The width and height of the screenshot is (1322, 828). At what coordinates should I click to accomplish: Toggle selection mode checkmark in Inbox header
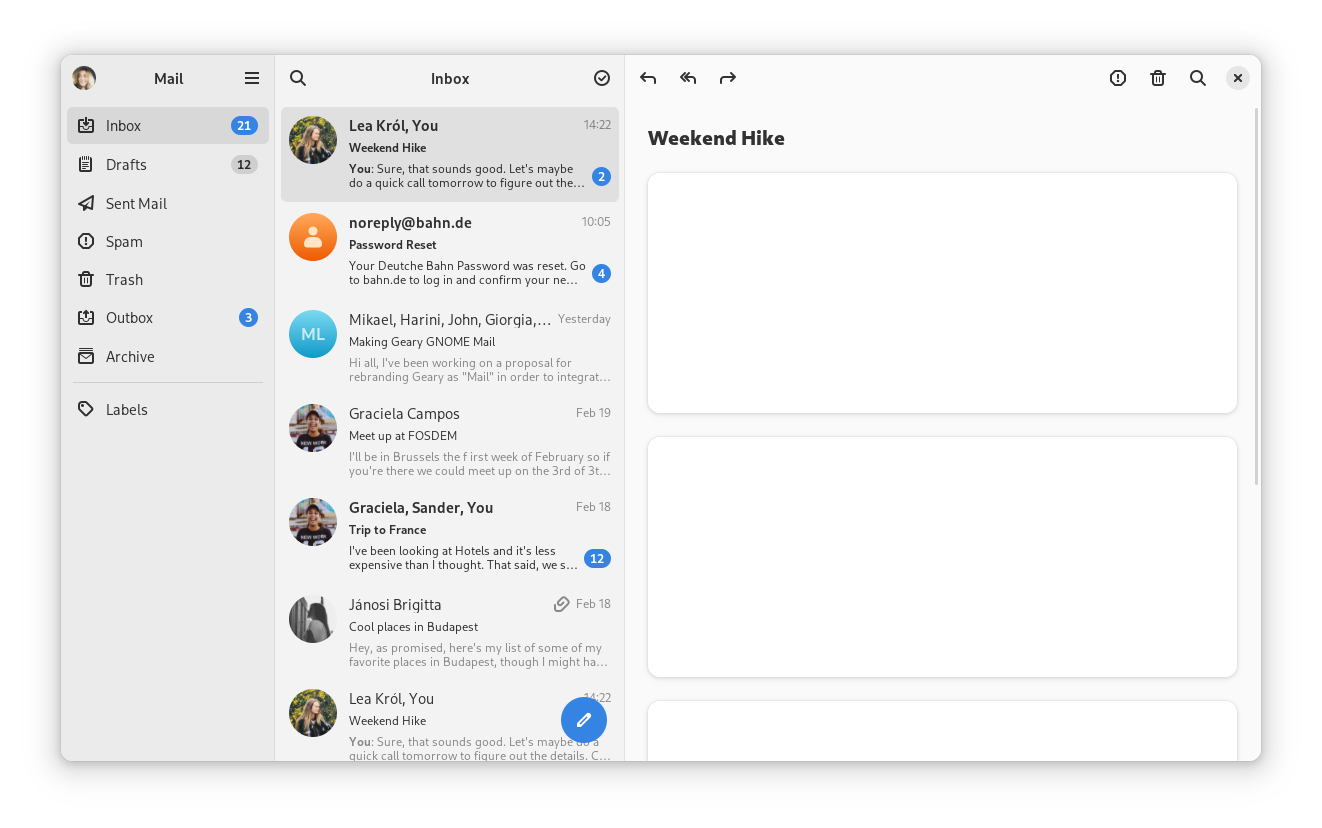pyautogui.click(x=602, y=78)
